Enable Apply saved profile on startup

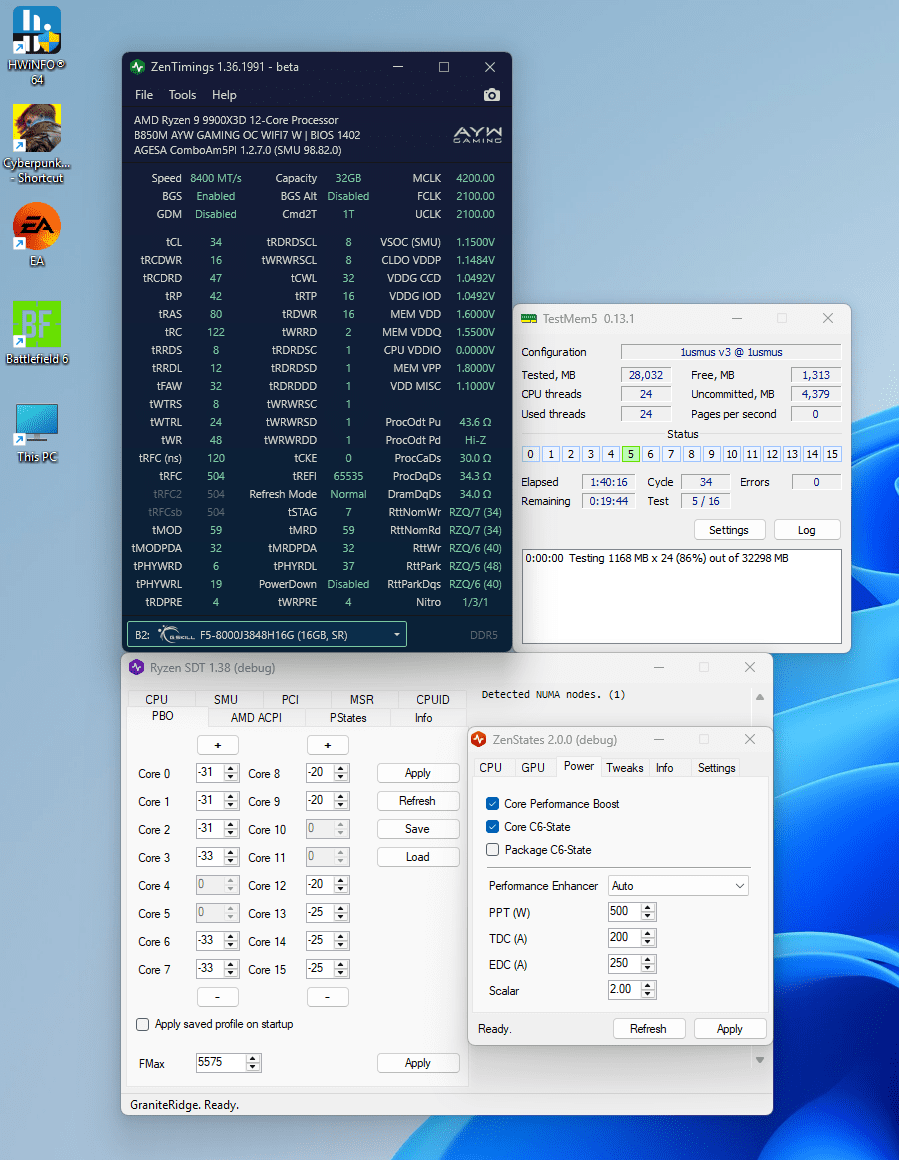tap(143, 1025)
